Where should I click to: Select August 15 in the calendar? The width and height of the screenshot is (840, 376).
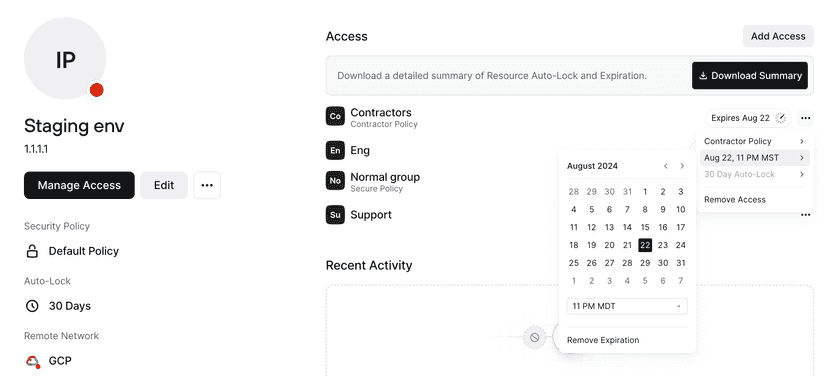[x=645, y=227]
